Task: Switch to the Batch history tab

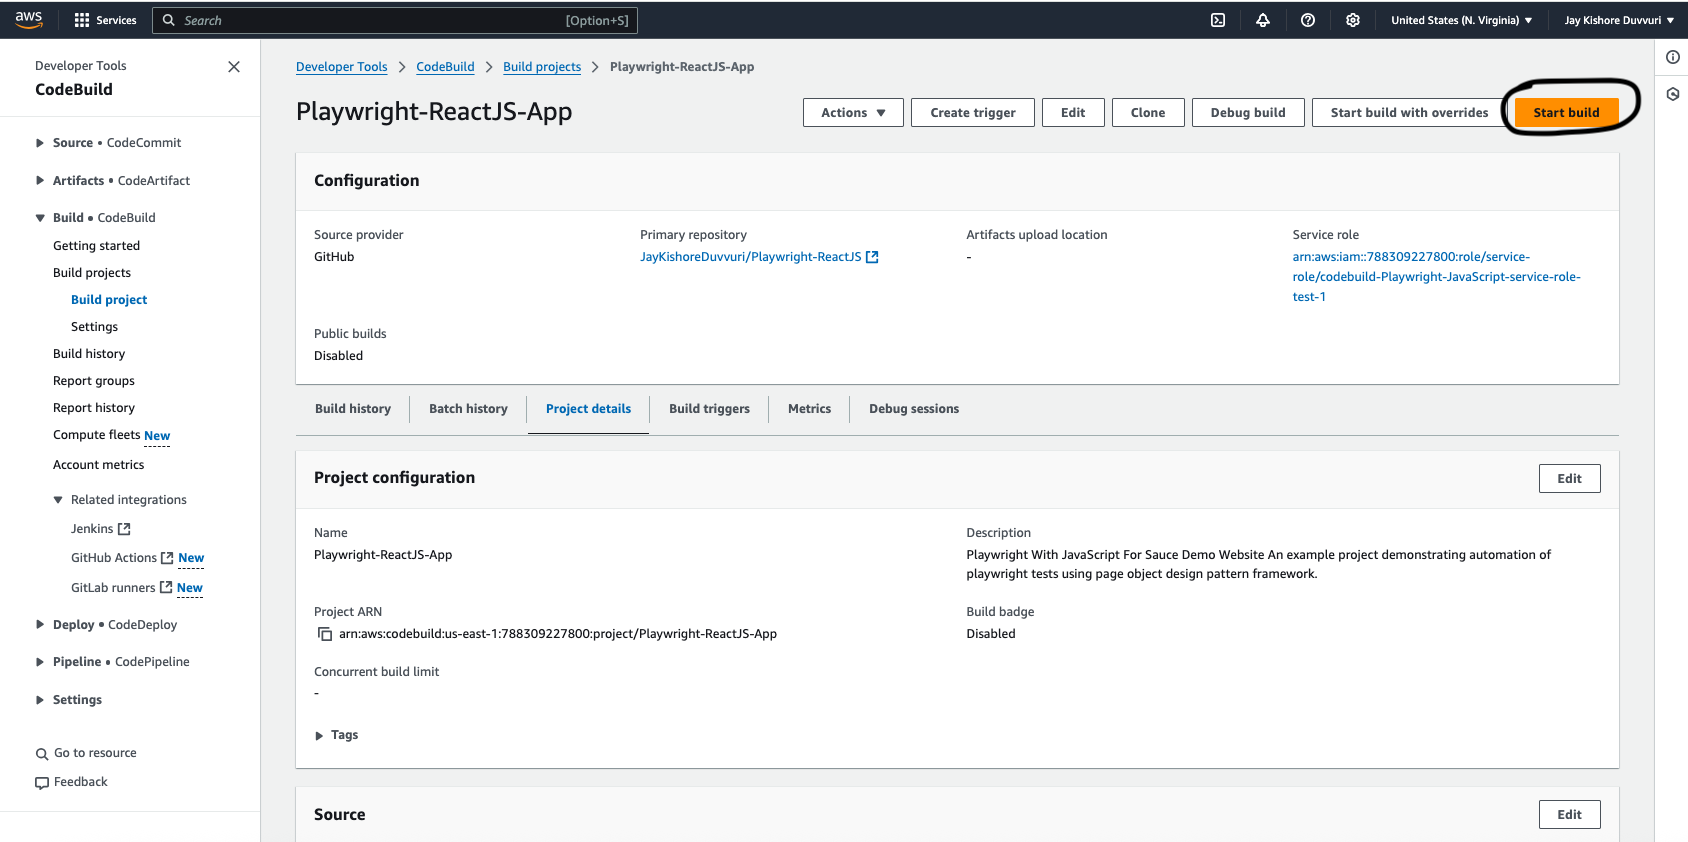Action: [468, 409]
